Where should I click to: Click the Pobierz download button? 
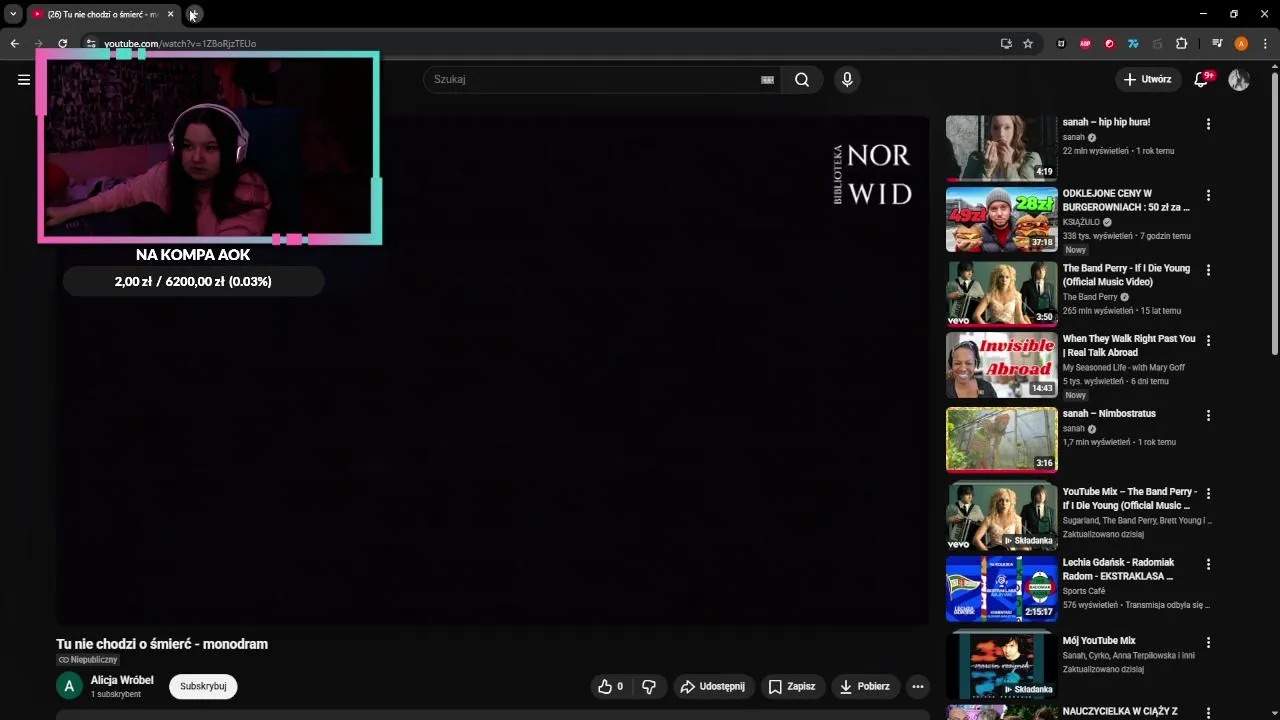coord(864,686)
